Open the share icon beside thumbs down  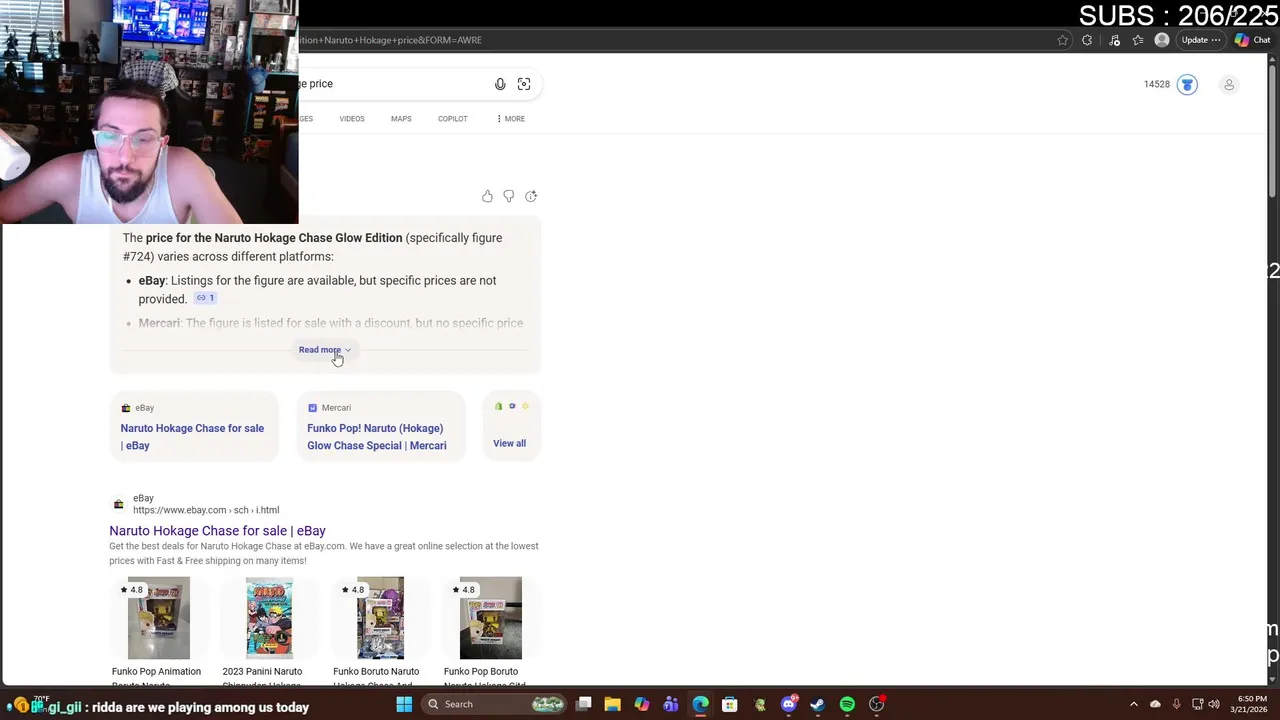pos(531,196)
